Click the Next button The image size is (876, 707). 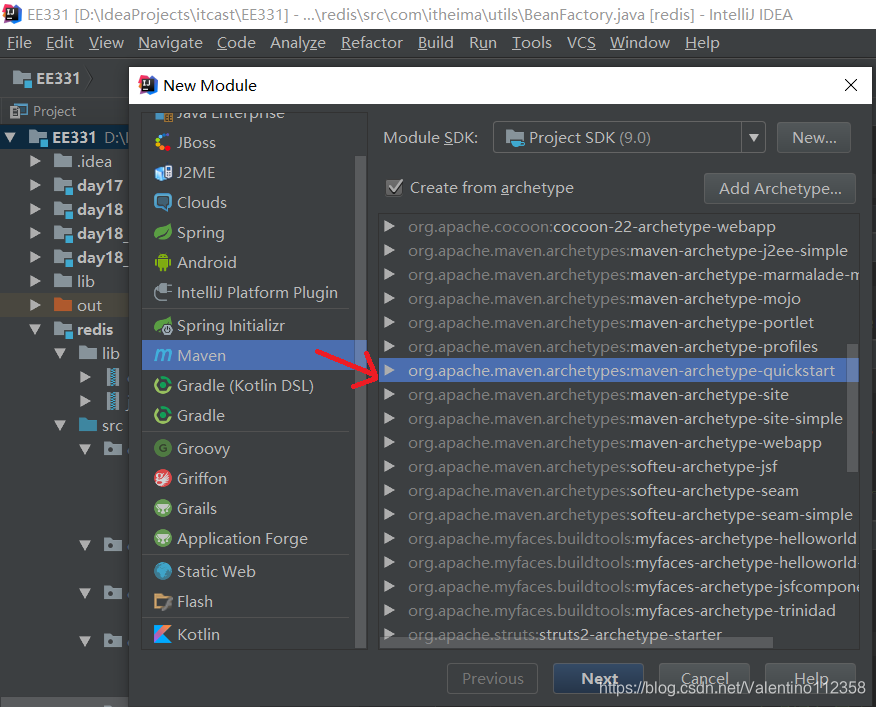pyautogui.click(x=598, y=678)
